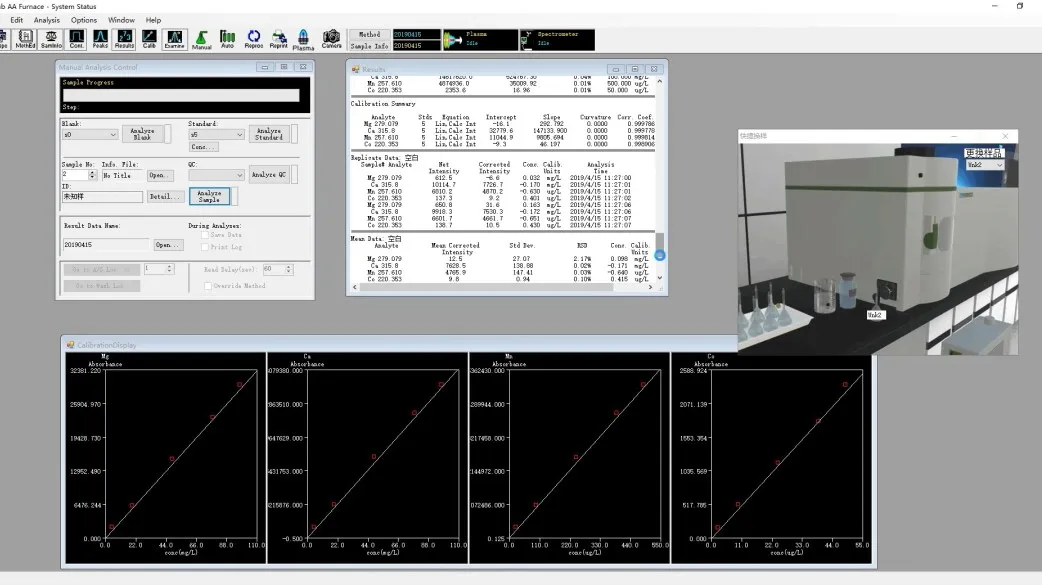Open the Window menu
1042x585 pixels.
121,20
